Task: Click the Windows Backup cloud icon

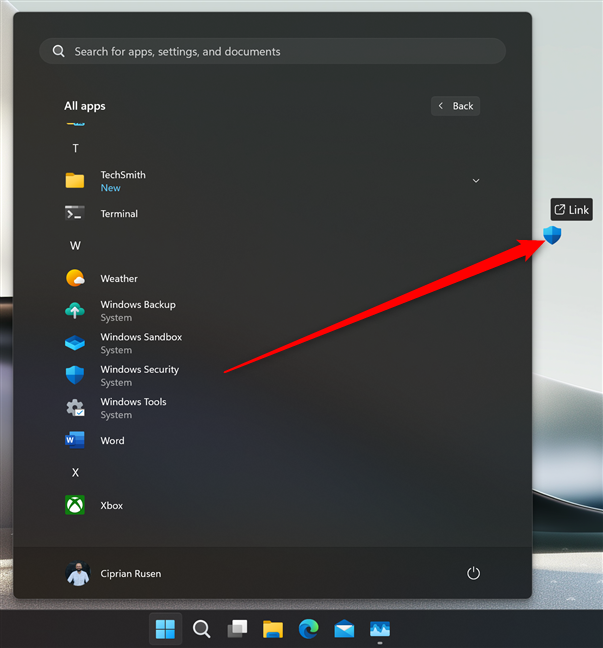Action: pos(75,311)
